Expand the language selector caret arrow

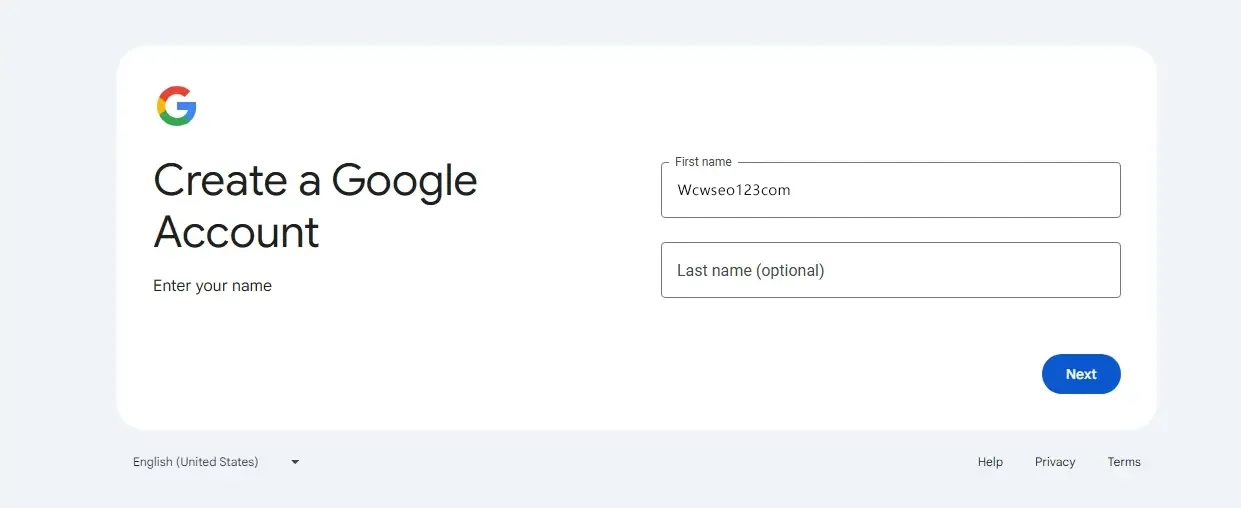(295, 462)
